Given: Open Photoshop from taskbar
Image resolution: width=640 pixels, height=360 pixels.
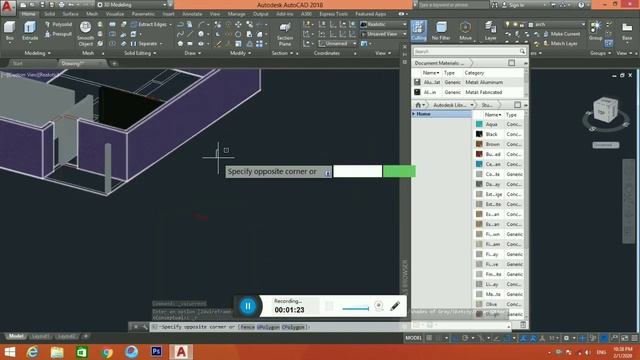Looking at the screenshot, I should pos(156,352).
